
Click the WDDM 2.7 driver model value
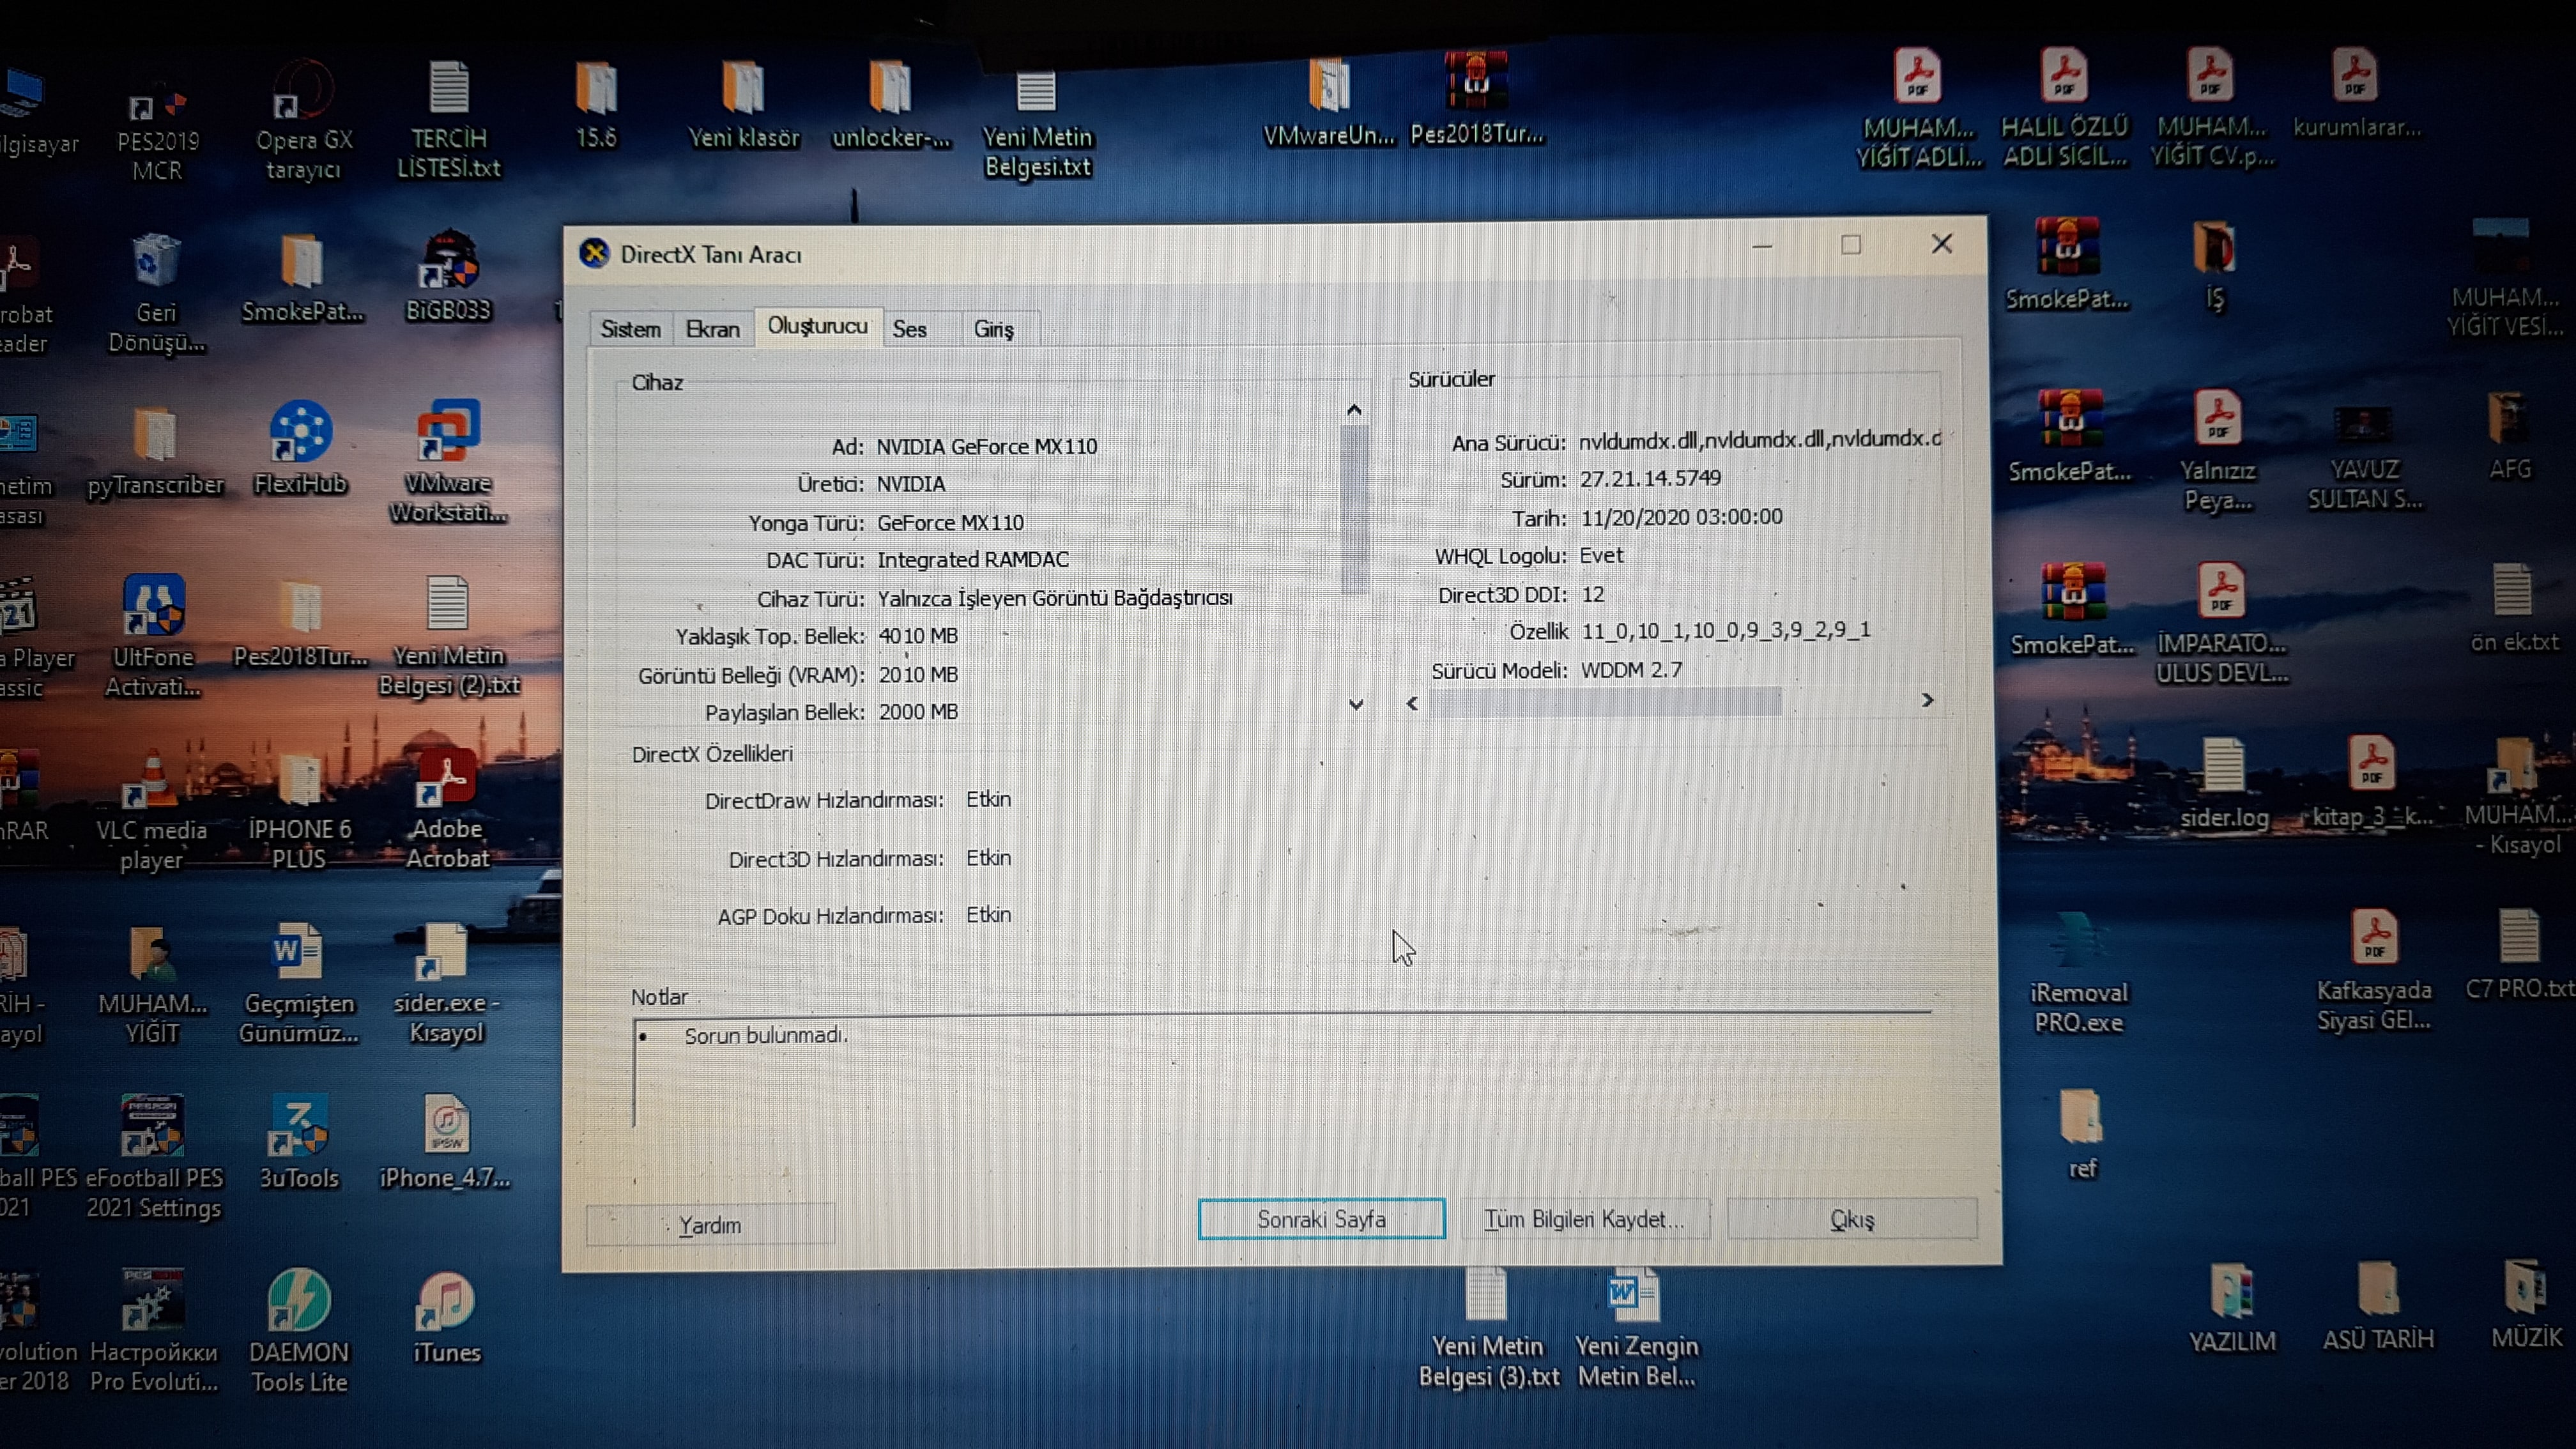point(1631,670)
